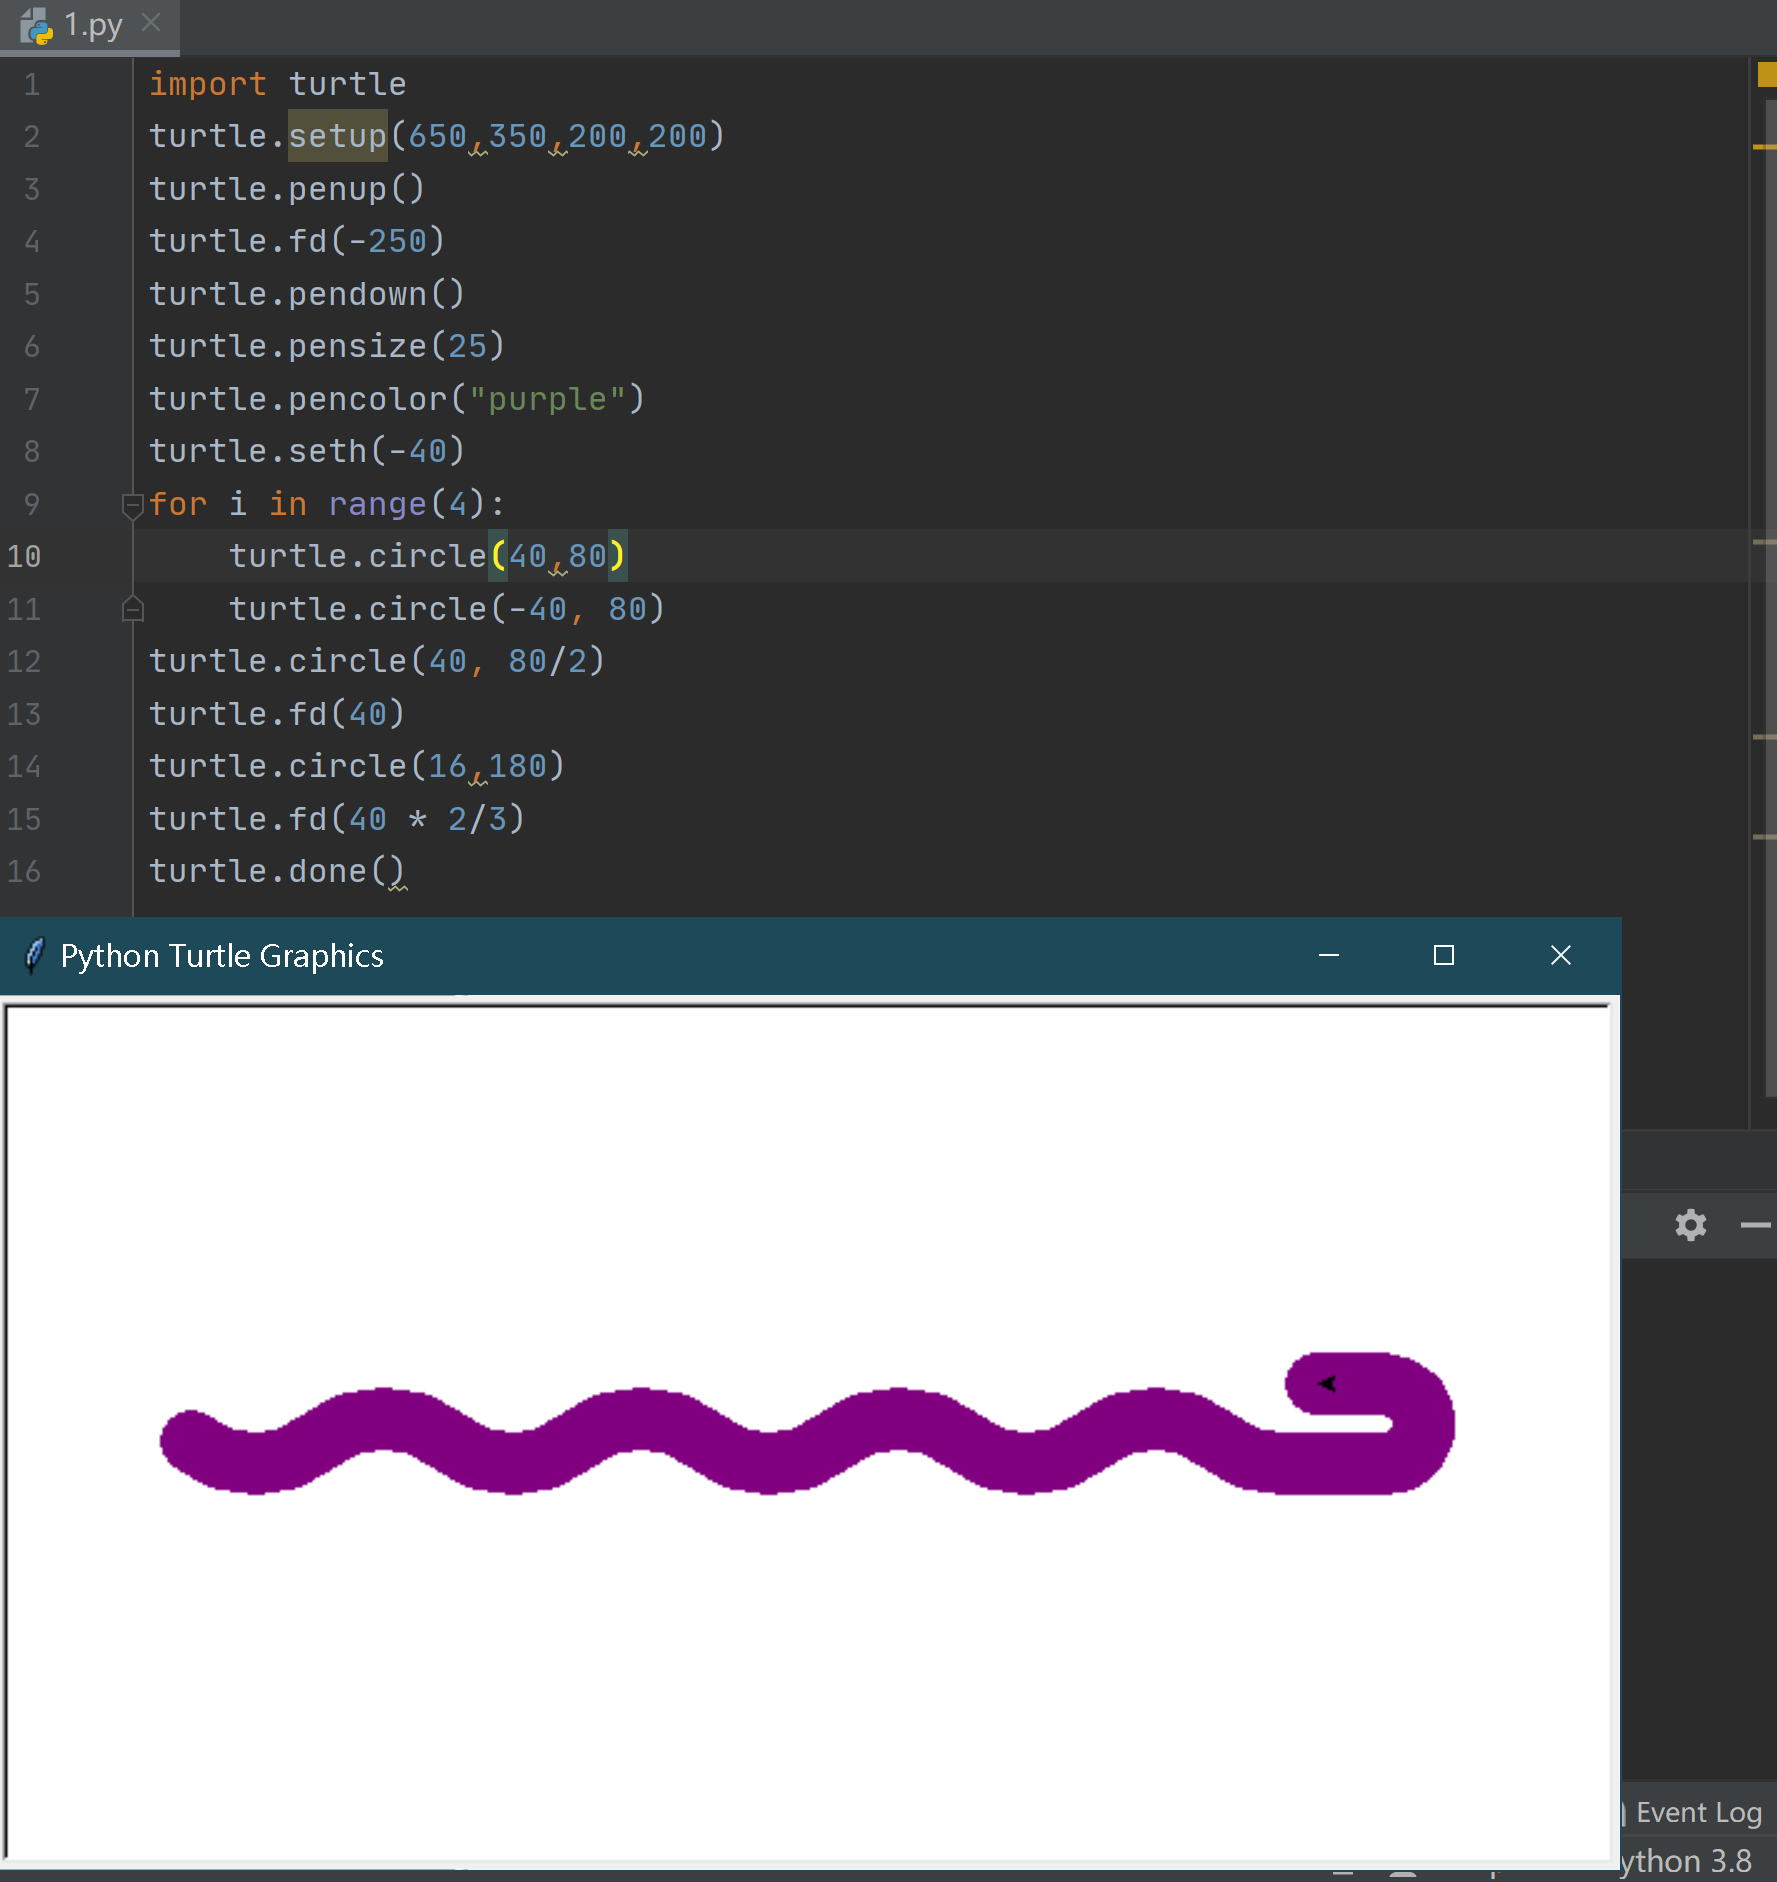
Task: Select the 1.py editor tab
Action: click(90, 25)
